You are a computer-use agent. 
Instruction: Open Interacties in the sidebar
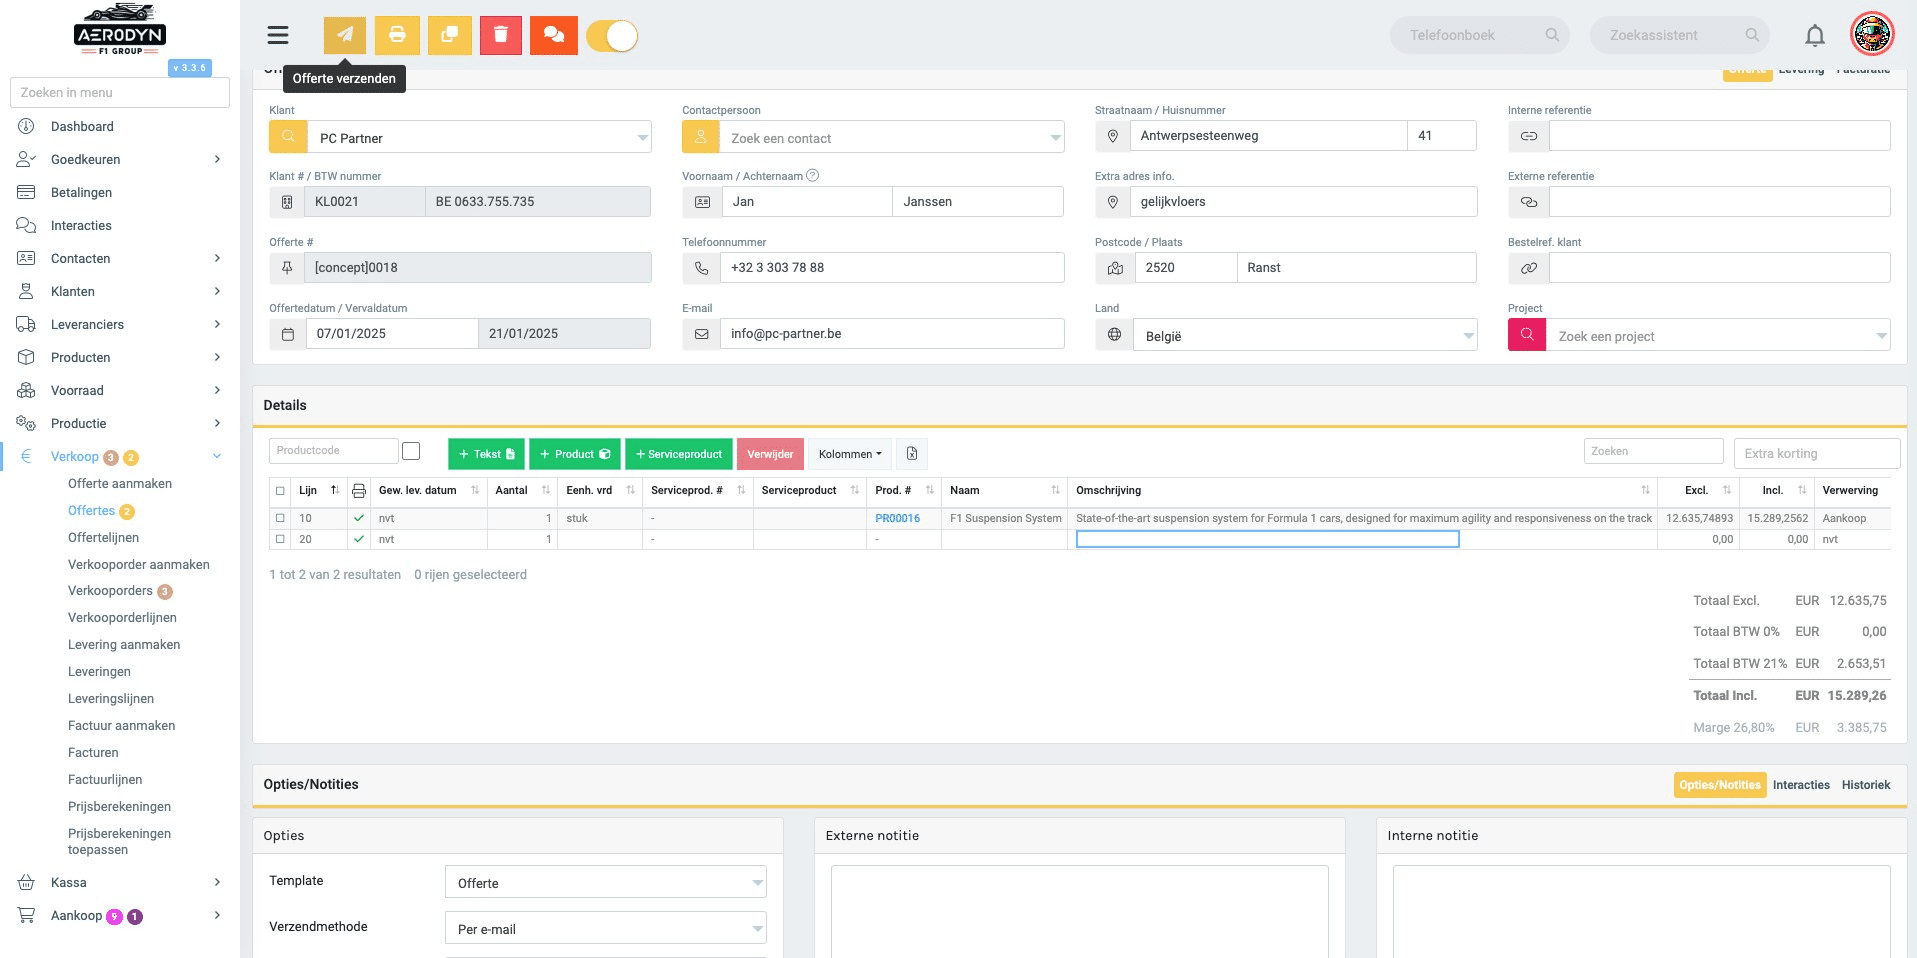pyautogui.click(x=81, y=225)
